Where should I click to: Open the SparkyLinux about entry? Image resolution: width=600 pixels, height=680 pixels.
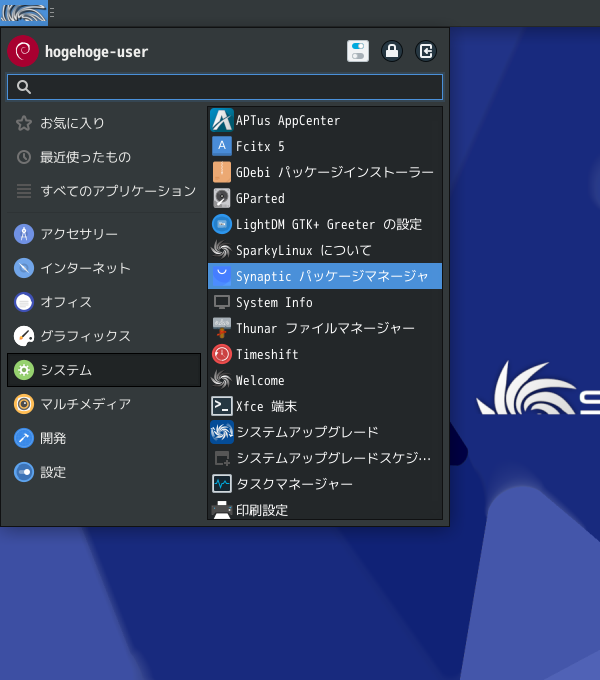coord(325,250)
